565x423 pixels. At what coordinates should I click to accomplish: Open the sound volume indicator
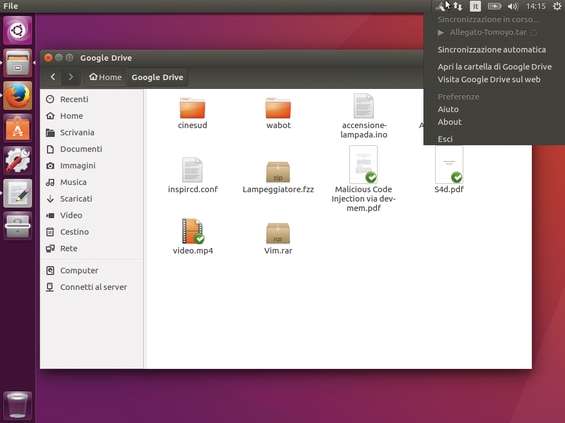[512, 6]
